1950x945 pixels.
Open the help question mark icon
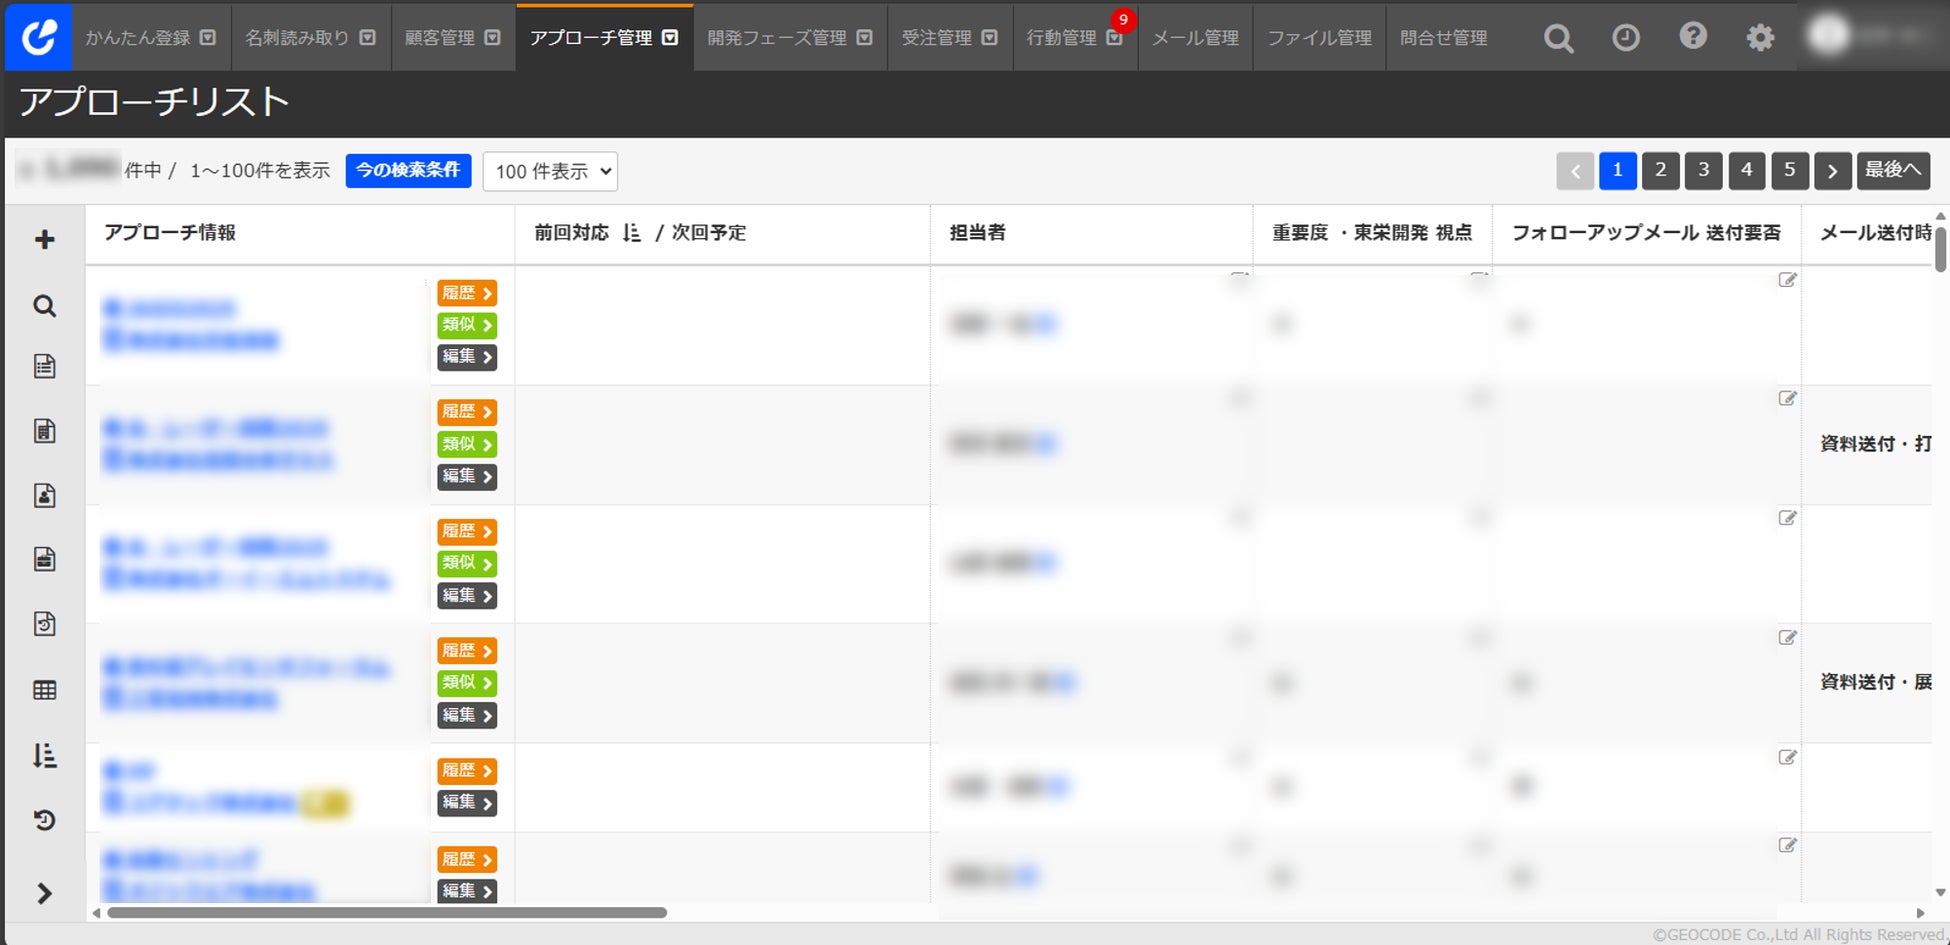tap(1692, 37)
